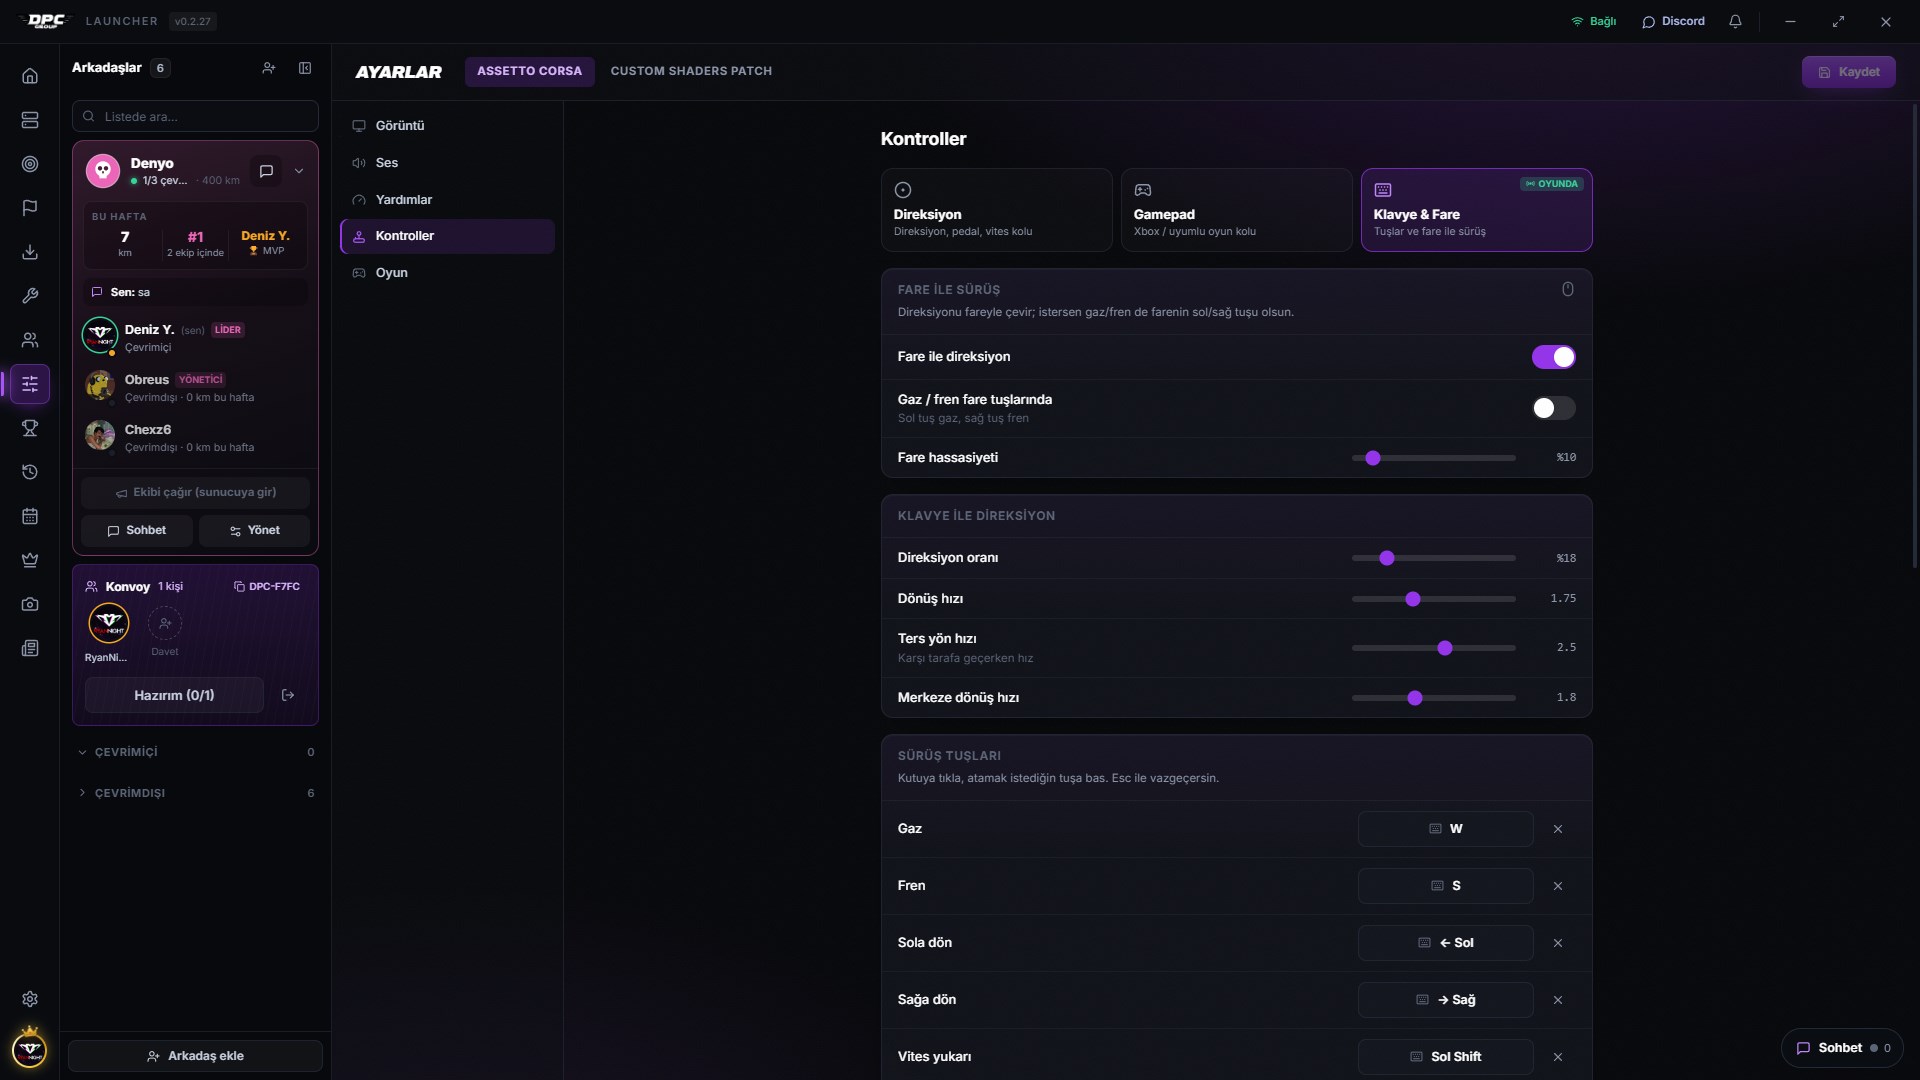Image resolution: width=1920 pixels, height=1080 pixels.
Task: Open the downloads sidebar icon
Action: (x=30, y=252)
